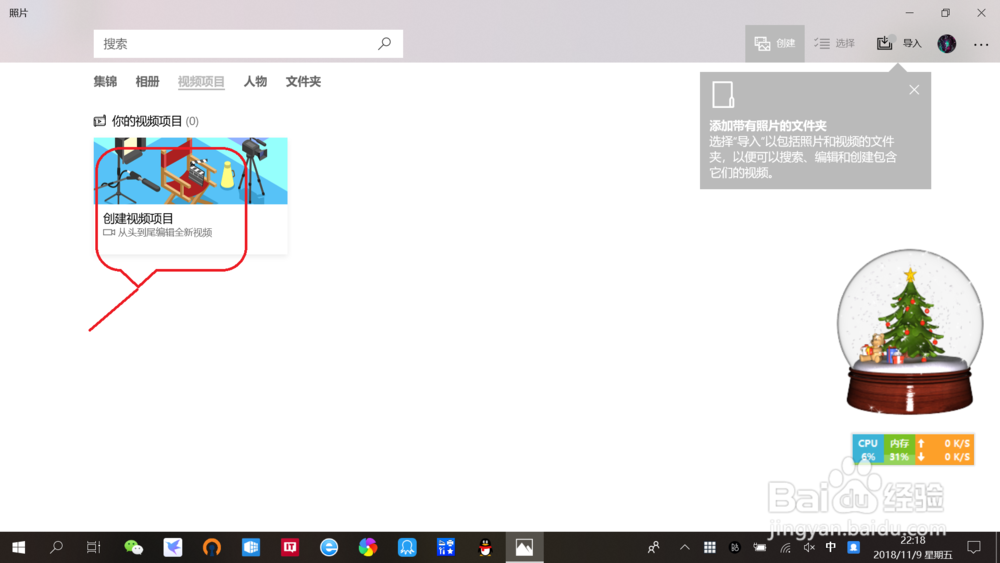The image size is (1000, 563).
Task: Close the 添加带有照片的文件夹 tooltip
Action: tap(914, 90)
